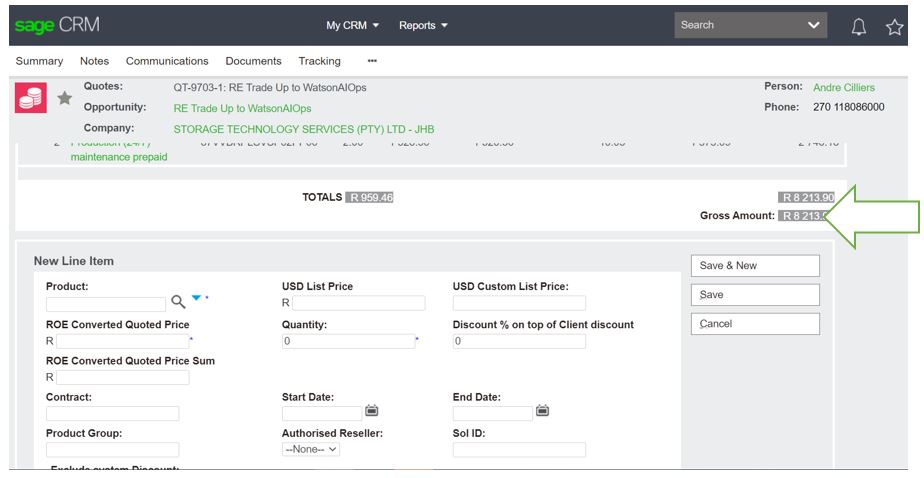Toggle the grey star beside Quotes
The width and height of the screenshot is (924, 478).
pos(64,98)
